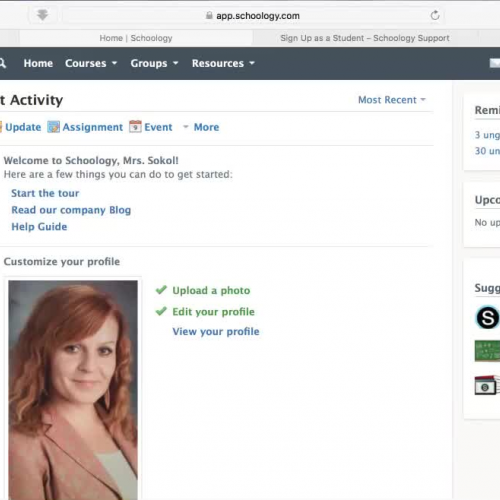Screen dimensions: 500x500
Task: Open the messages envelope icon in the navigation bar
Action: (495, 63)
